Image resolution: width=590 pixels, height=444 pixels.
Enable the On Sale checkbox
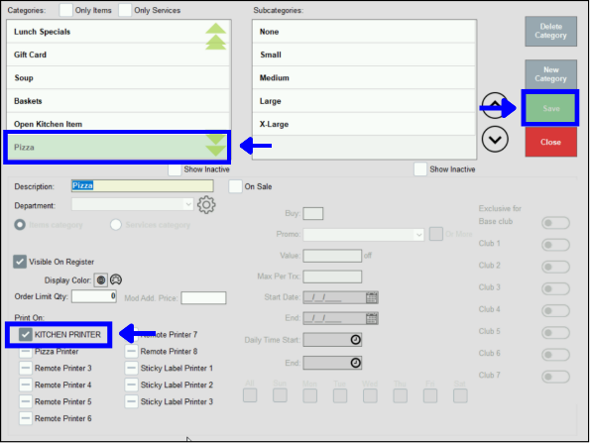[235, 186]
